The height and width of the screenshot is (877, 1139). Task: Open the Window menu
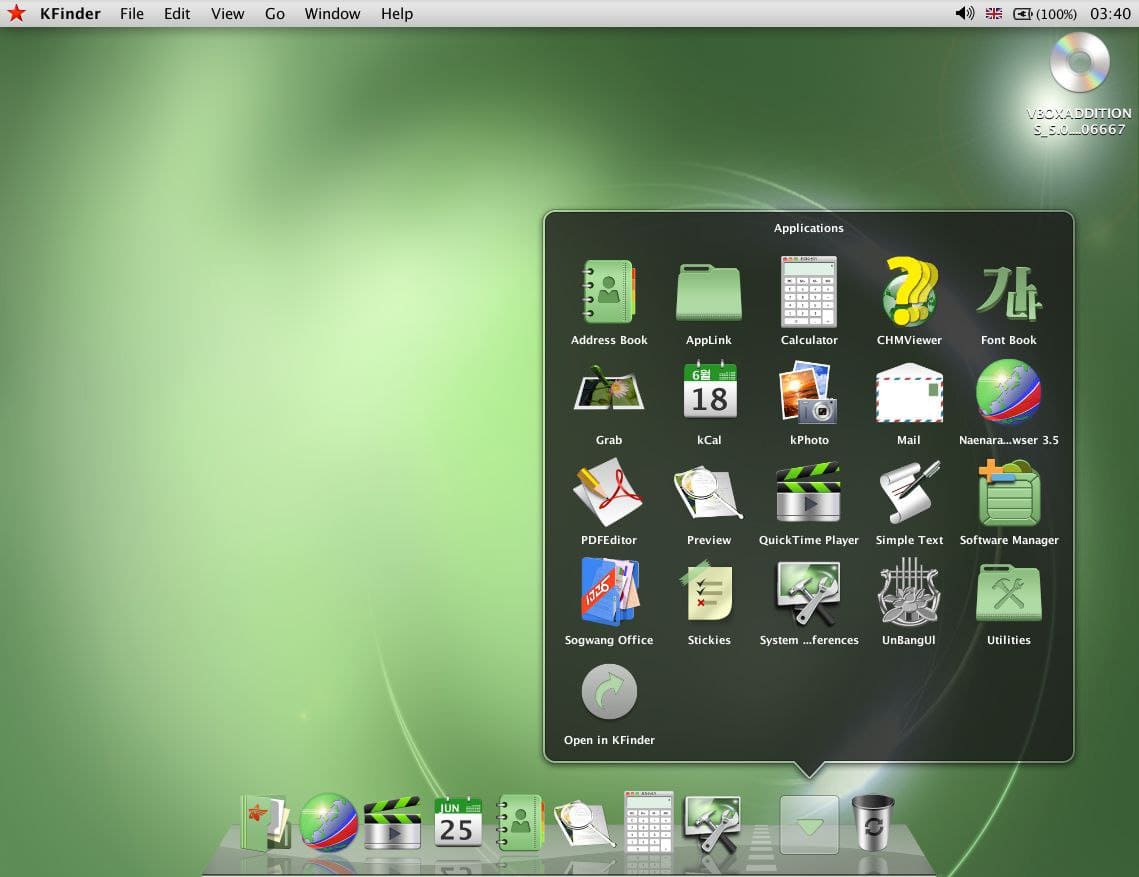pyautogui.click(x=332, y=13)
